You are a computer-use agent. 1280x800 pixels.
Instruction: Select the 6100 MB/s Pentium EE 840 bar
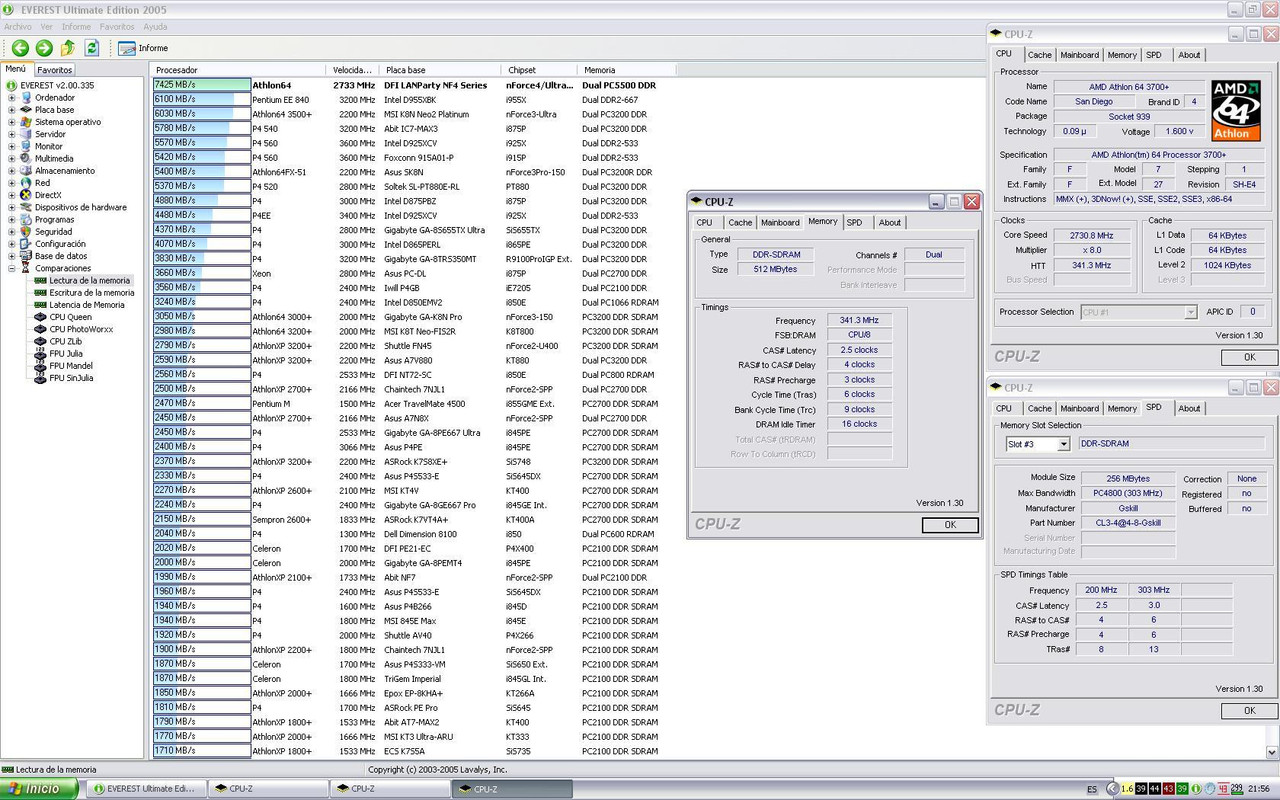coord(201,100)
